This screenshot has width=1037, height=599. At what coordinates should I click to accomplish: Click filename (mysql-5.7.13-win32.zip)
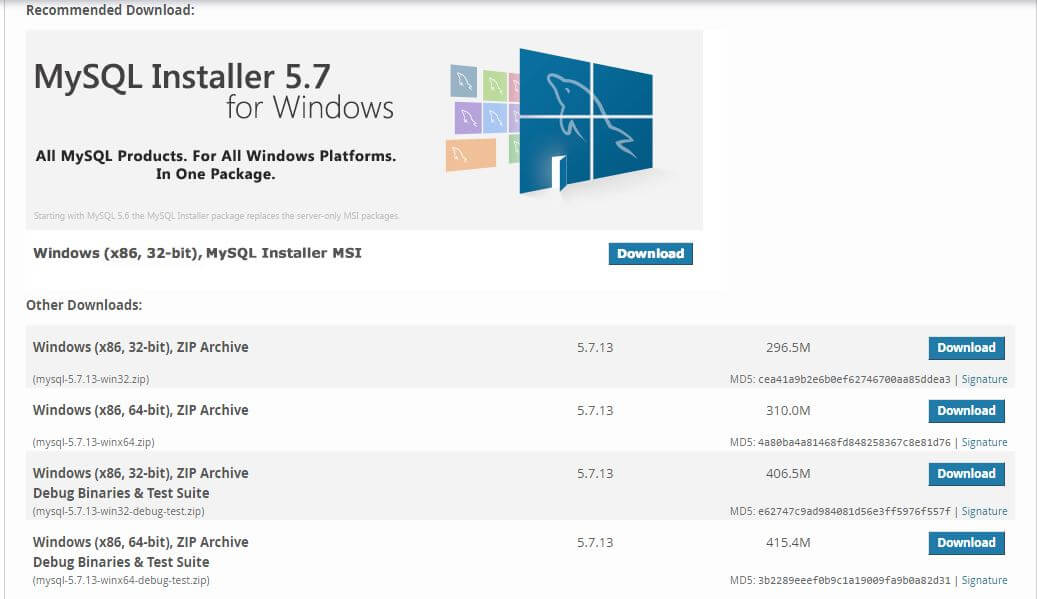[x=91, y=379]
